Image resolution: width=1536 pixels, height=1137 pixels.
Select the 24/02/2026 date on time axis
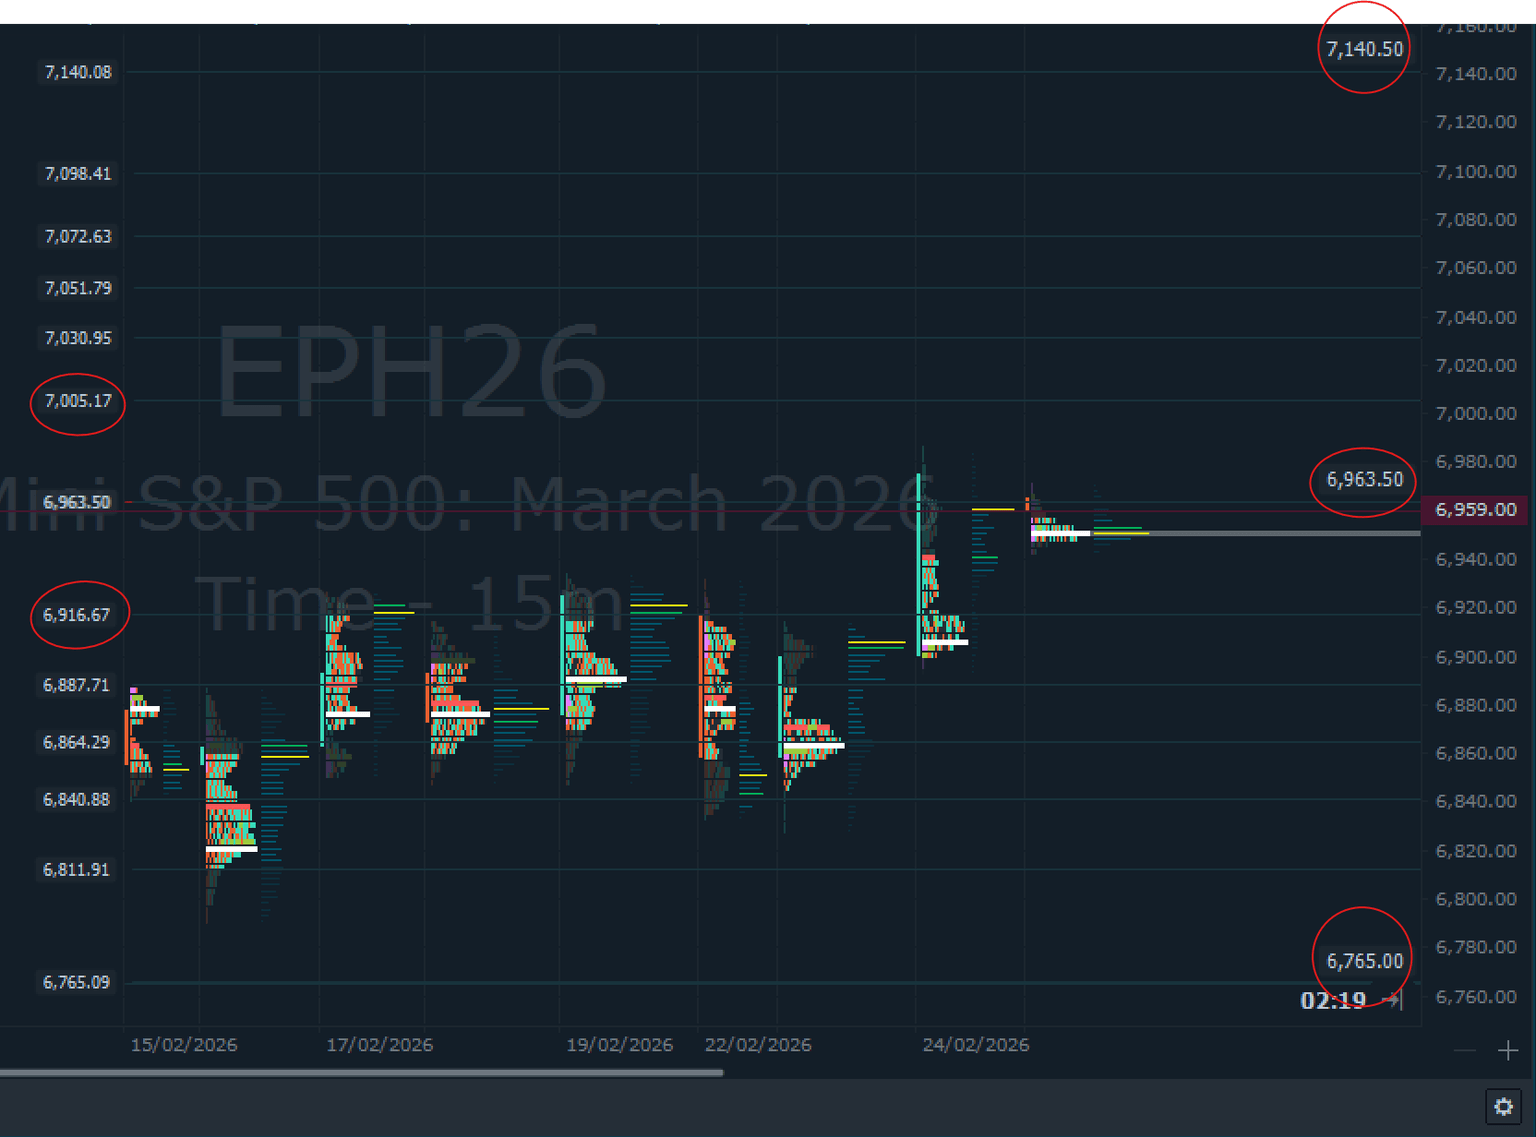click(x=976, y=1045)
